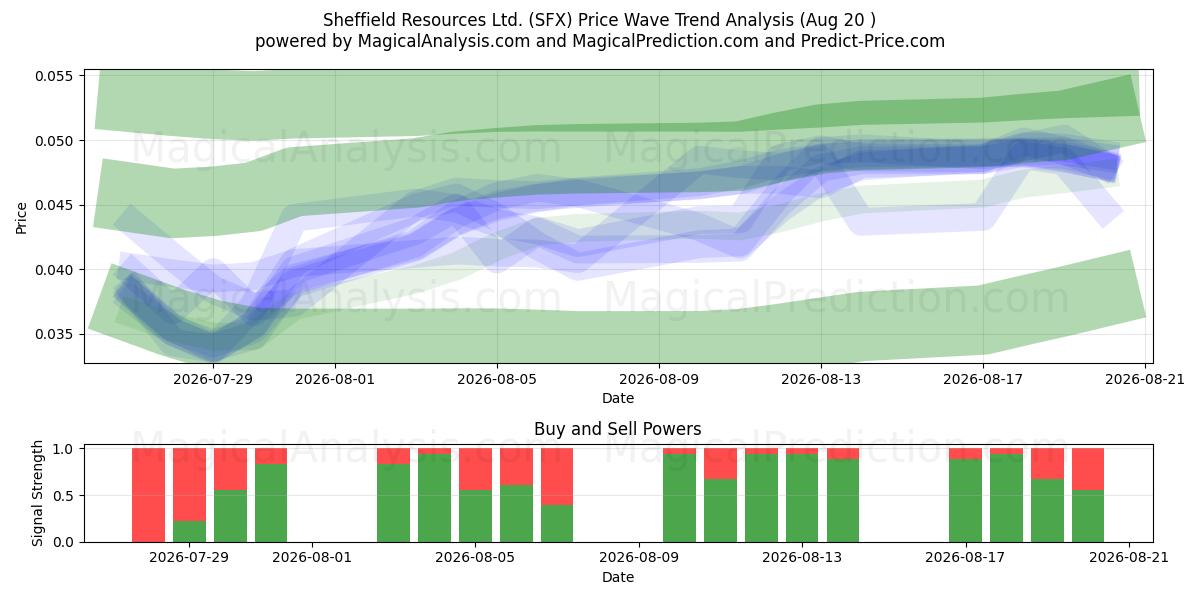The height and width of the screenshot is (600, 1200).
Task: Click the 2026-08-01 date tick on the price chart
Action: click(x=335, y=379)
